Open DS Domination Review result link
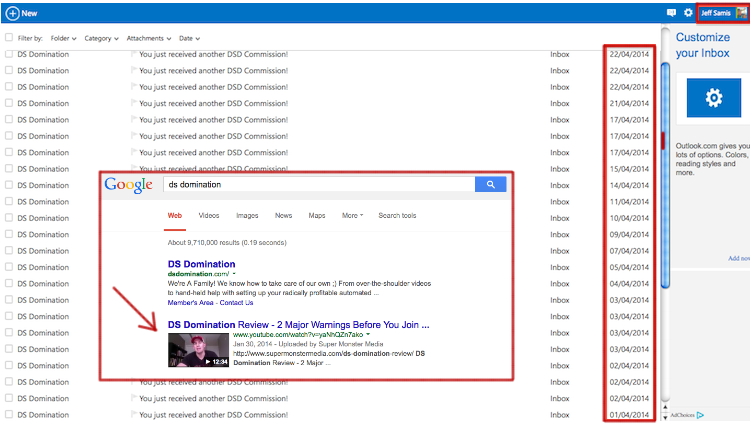The image size is (750, 425). tap(298, 325)
